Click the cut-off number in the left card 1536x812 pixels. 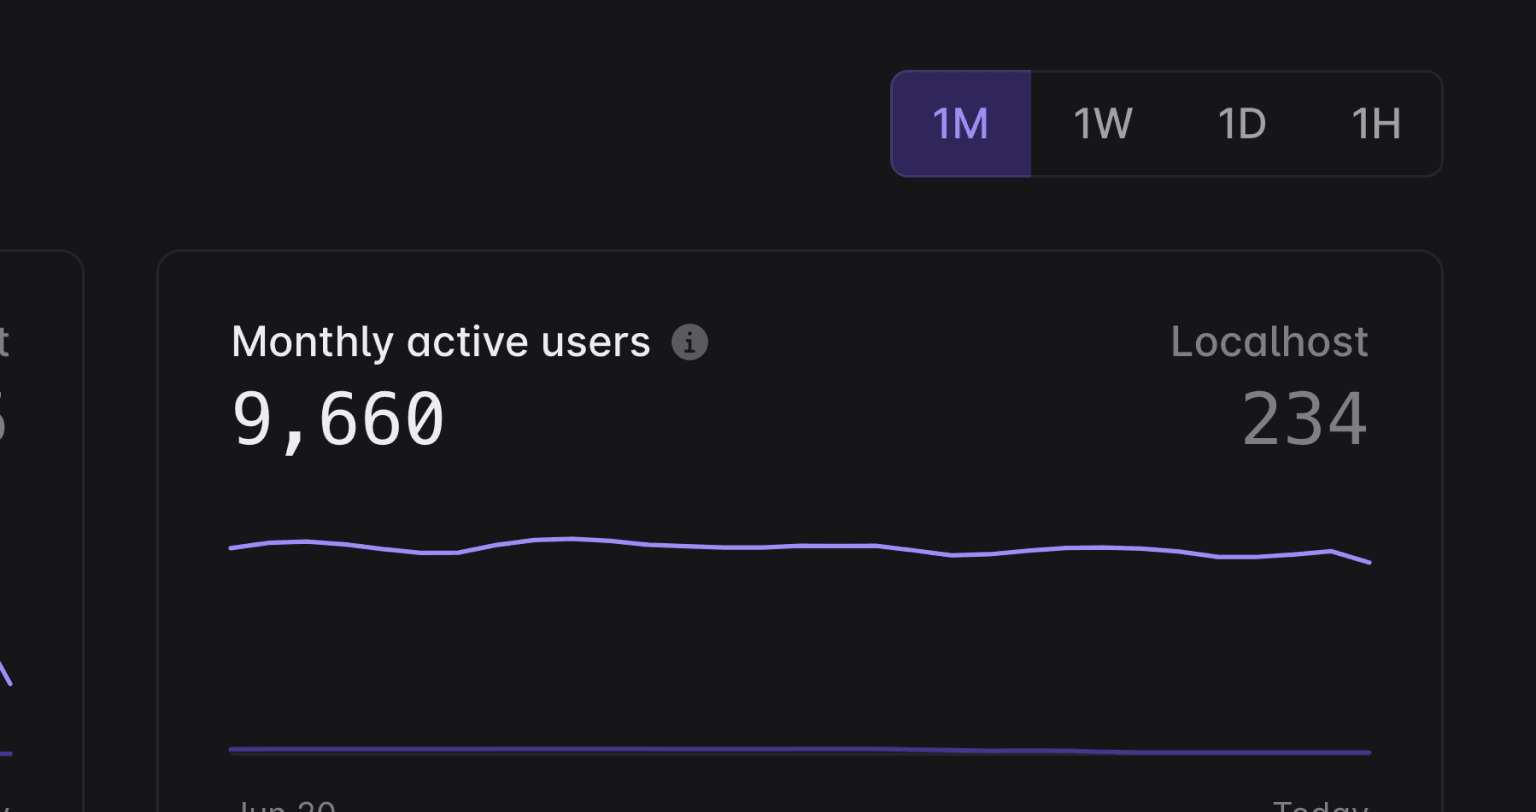click(4, 419)
